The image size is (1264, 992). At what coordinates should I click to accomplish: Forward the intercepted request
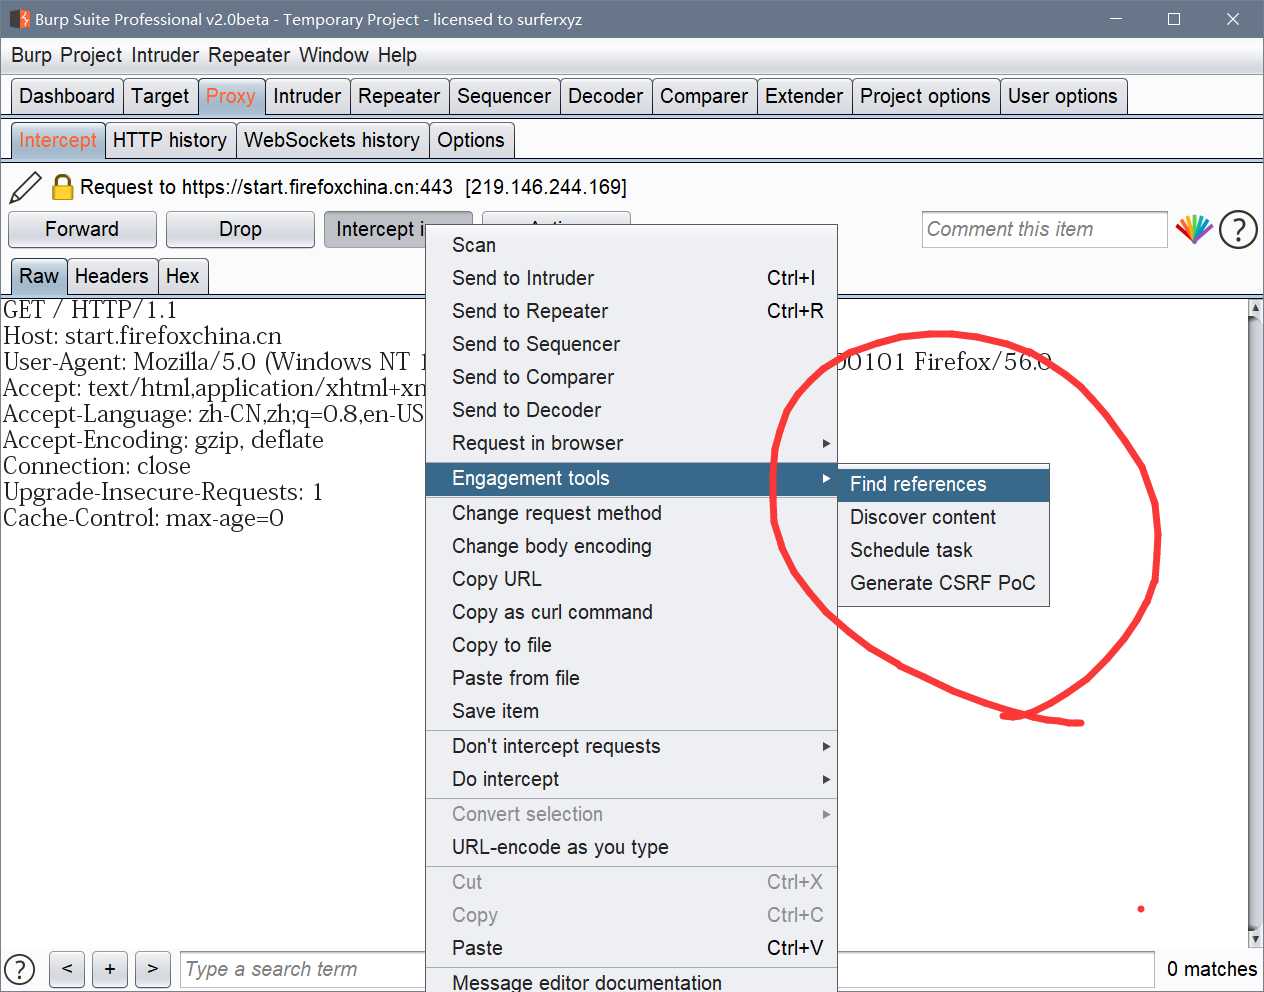point(82,229)
